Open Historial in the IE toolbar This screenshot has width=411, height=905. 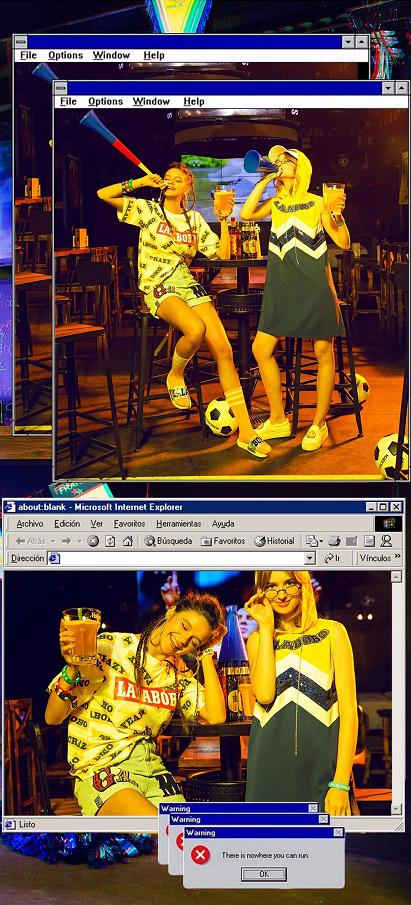[275, 541]
